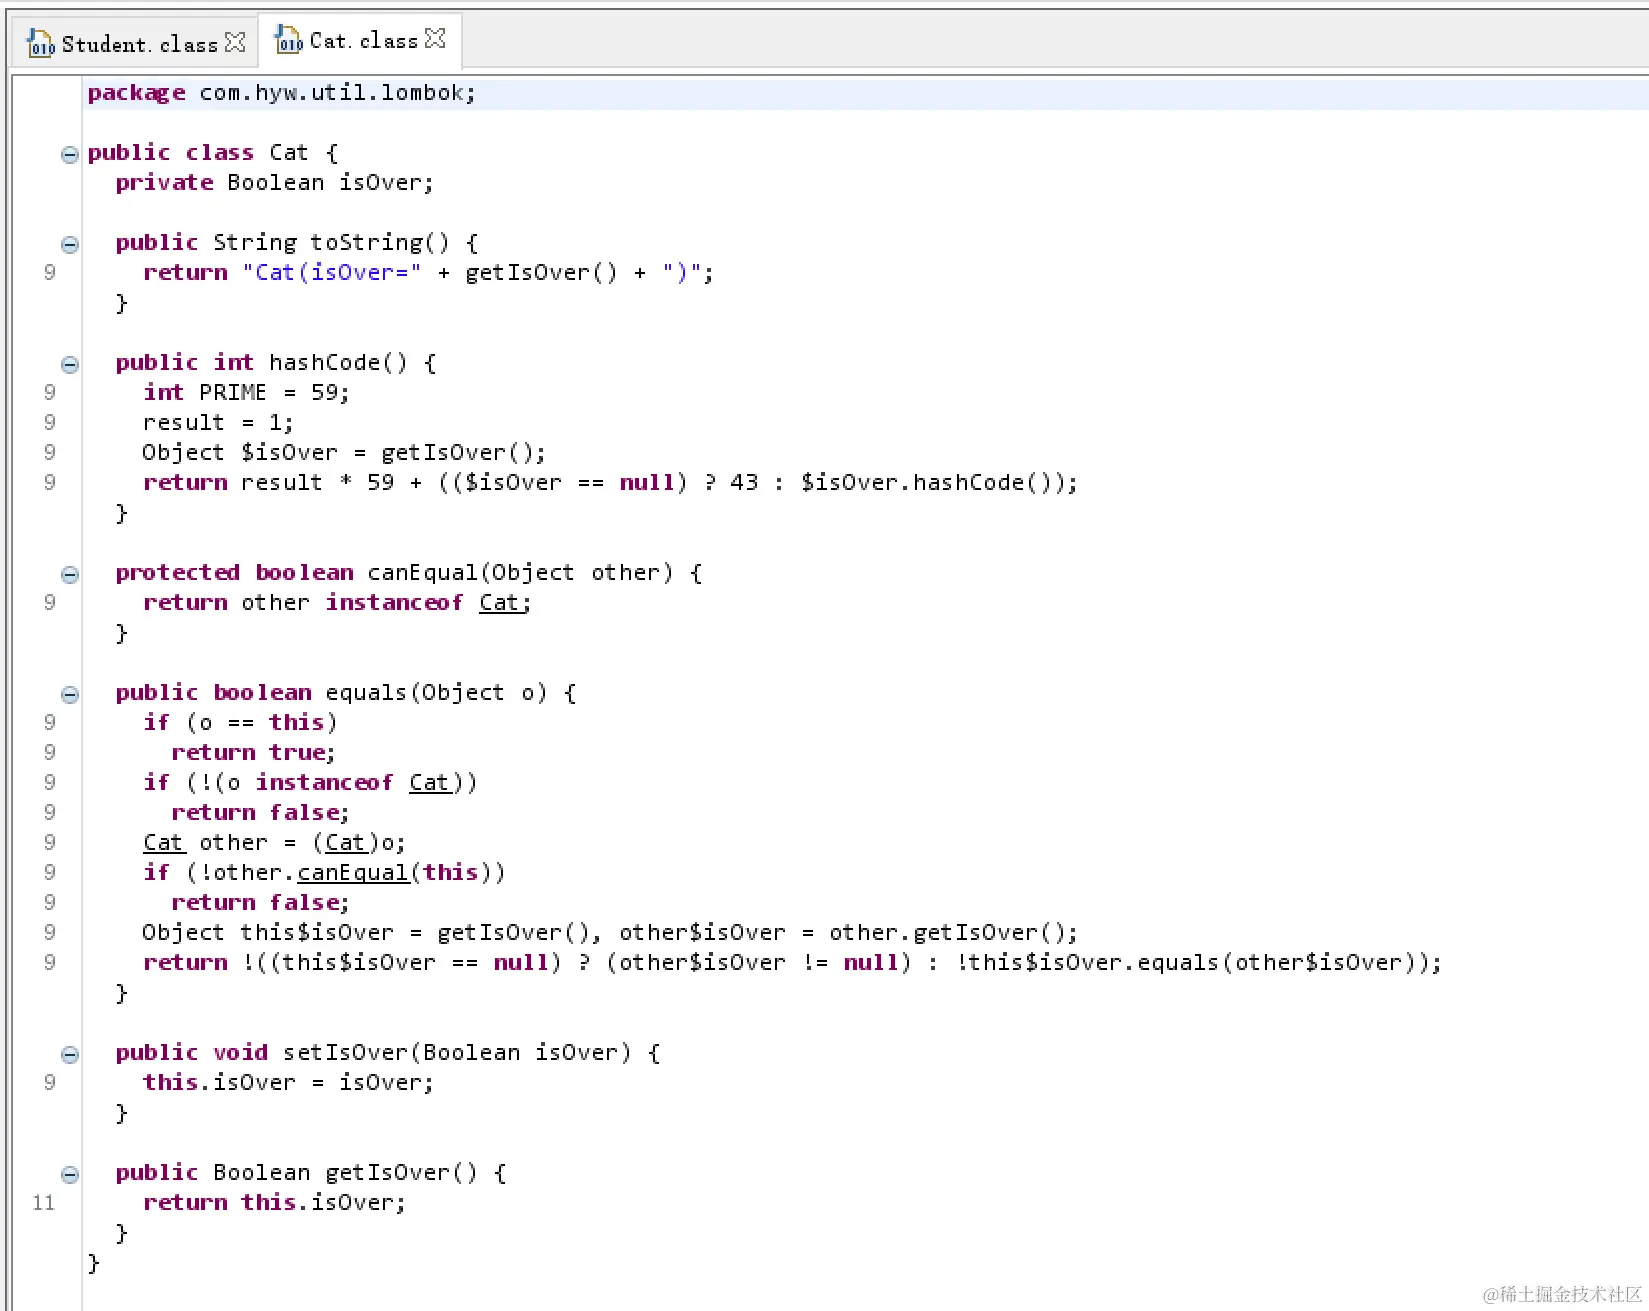
Task: Click 'canEqual(Object other)' method signature
Action: click(x=520, y=573)
